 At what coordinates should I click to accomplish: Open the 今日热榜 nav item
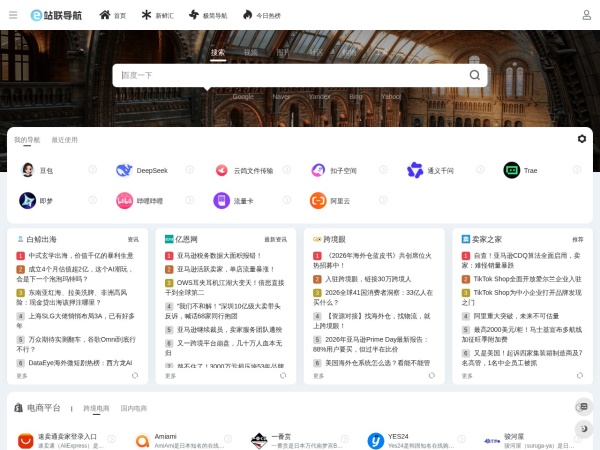[x=262, y=15]
